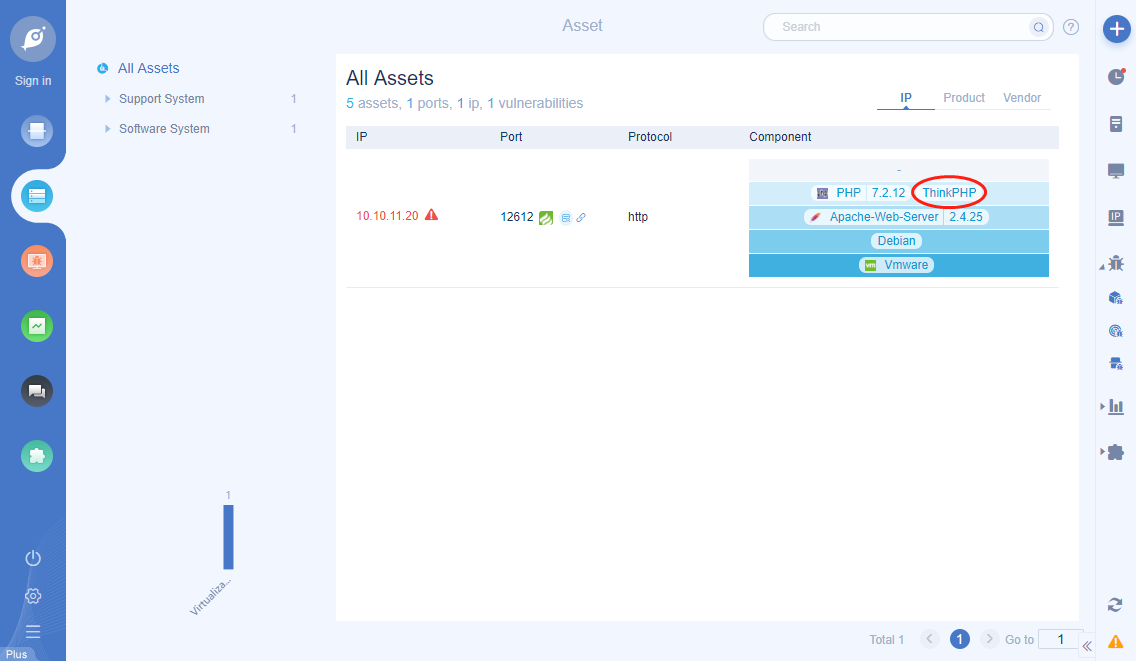Switch to the IP tab
This screenshot has height=661, width=1136.
(906, 98)
